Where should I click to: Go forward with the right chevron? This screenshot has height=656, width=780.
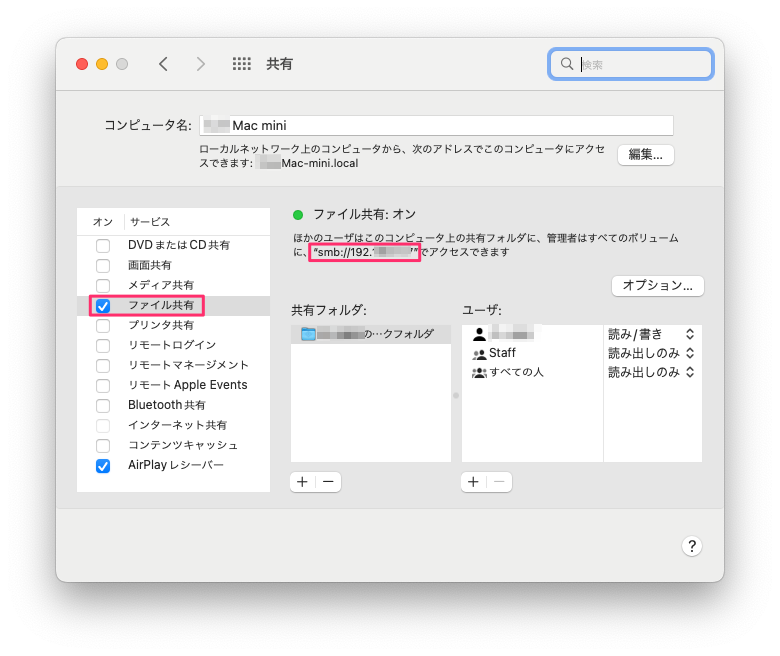[200, 64]
